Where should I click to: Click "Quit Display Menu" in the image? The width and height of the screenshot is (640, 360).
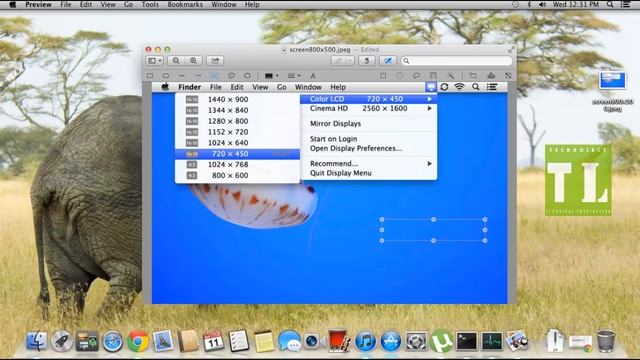pos(341,173)
